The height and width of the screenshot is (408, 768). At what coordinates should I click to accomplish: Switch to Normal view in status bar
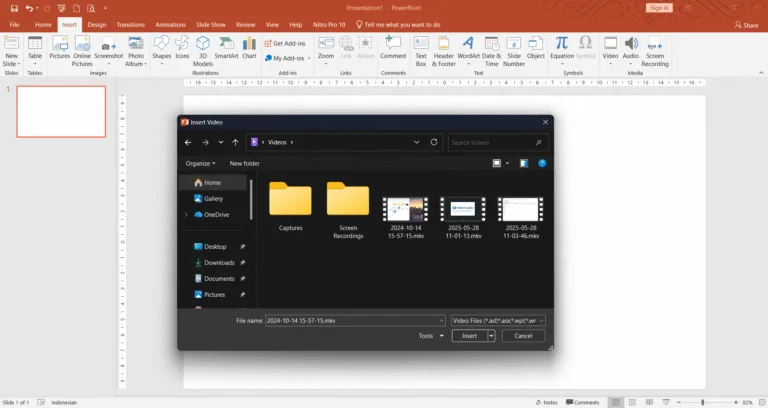(x=616, y=403)
